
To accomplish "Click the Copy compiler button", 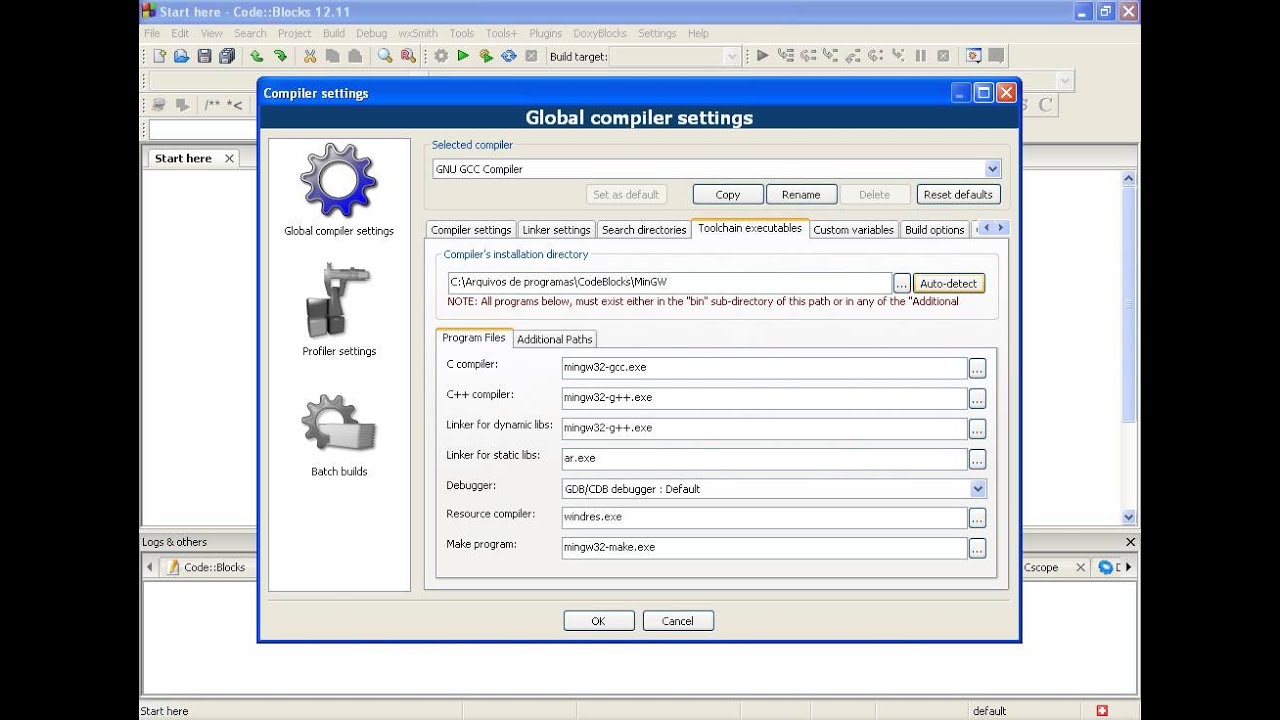I will pyautogui.click(x=728, y=194).
